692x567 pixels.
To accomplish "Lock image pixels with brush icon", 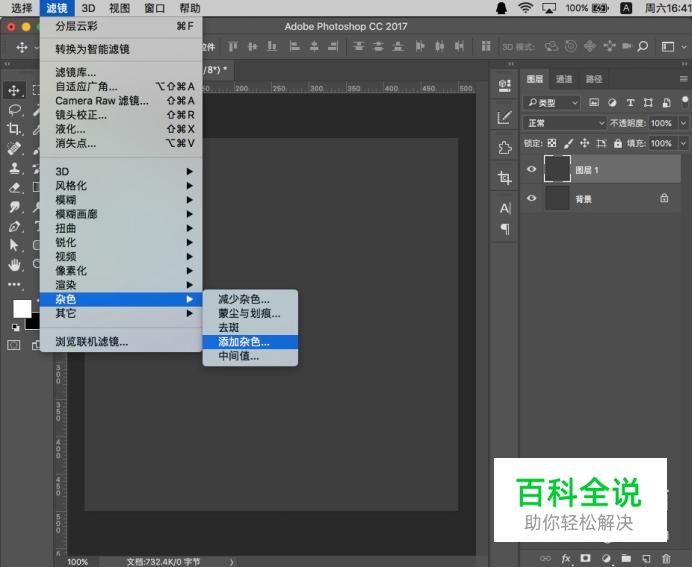I will [568, 143].
